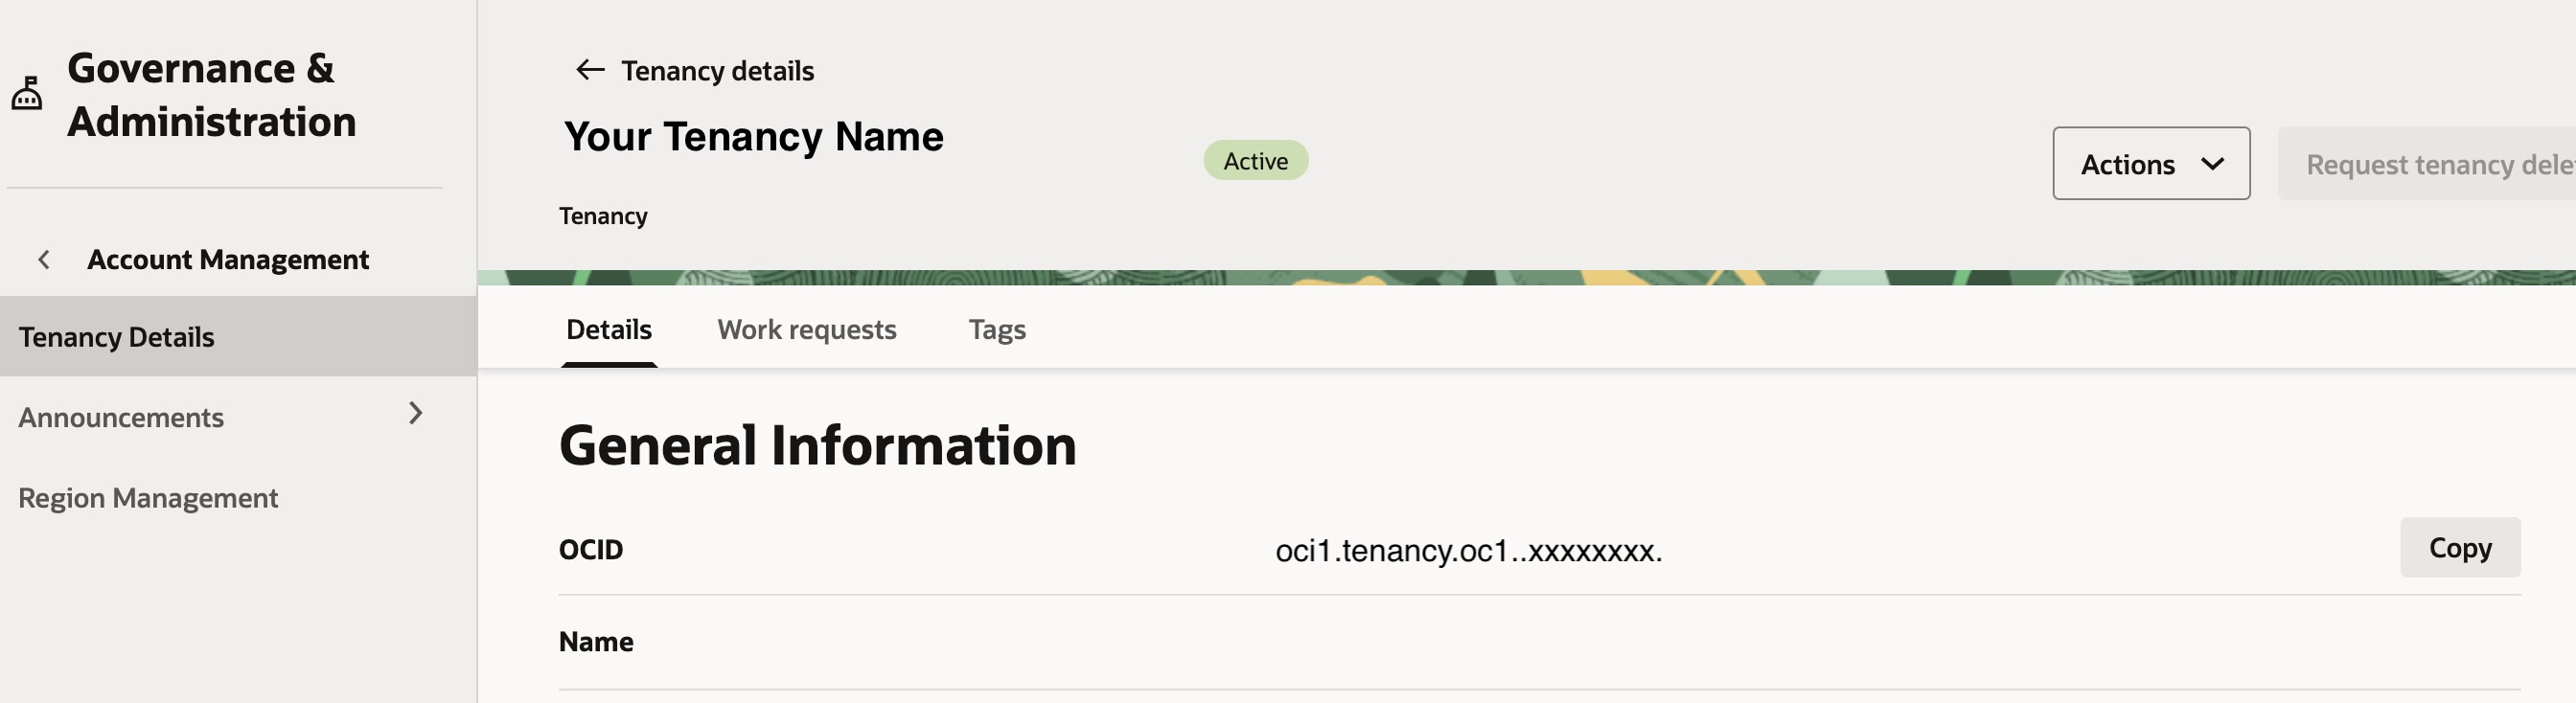Copy the tenancy OCID

[2459, 547]
